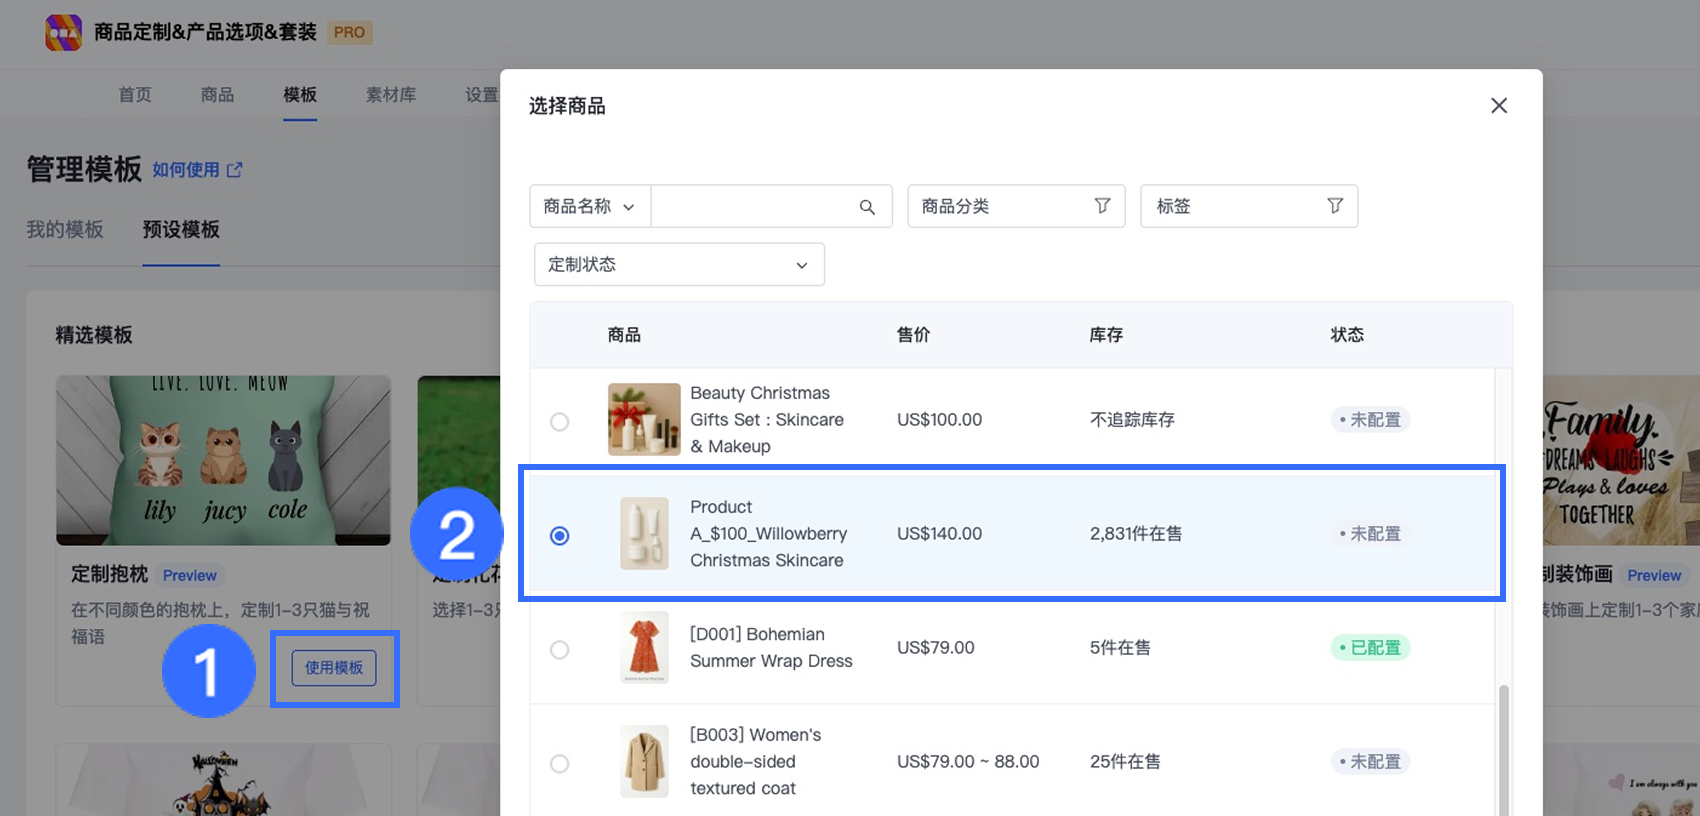1700x816 pixels.
Task: Close the 选择商品 dialog
Action: point(1498,106)
